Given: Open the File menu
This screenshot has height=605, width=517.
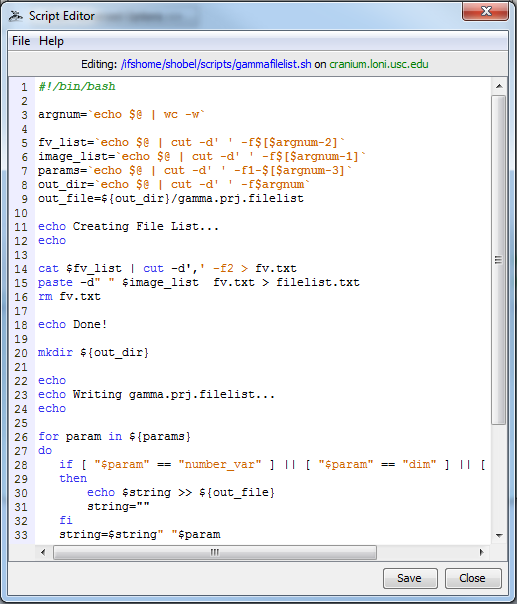Looking at the screenshot, I should (x=21, y=41).
